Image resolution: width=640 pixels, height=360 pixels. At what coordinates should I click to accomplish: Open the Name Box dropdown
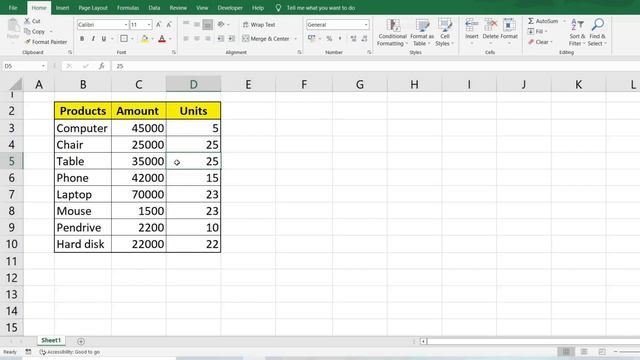pyautogui.click(x=43, y=66)
